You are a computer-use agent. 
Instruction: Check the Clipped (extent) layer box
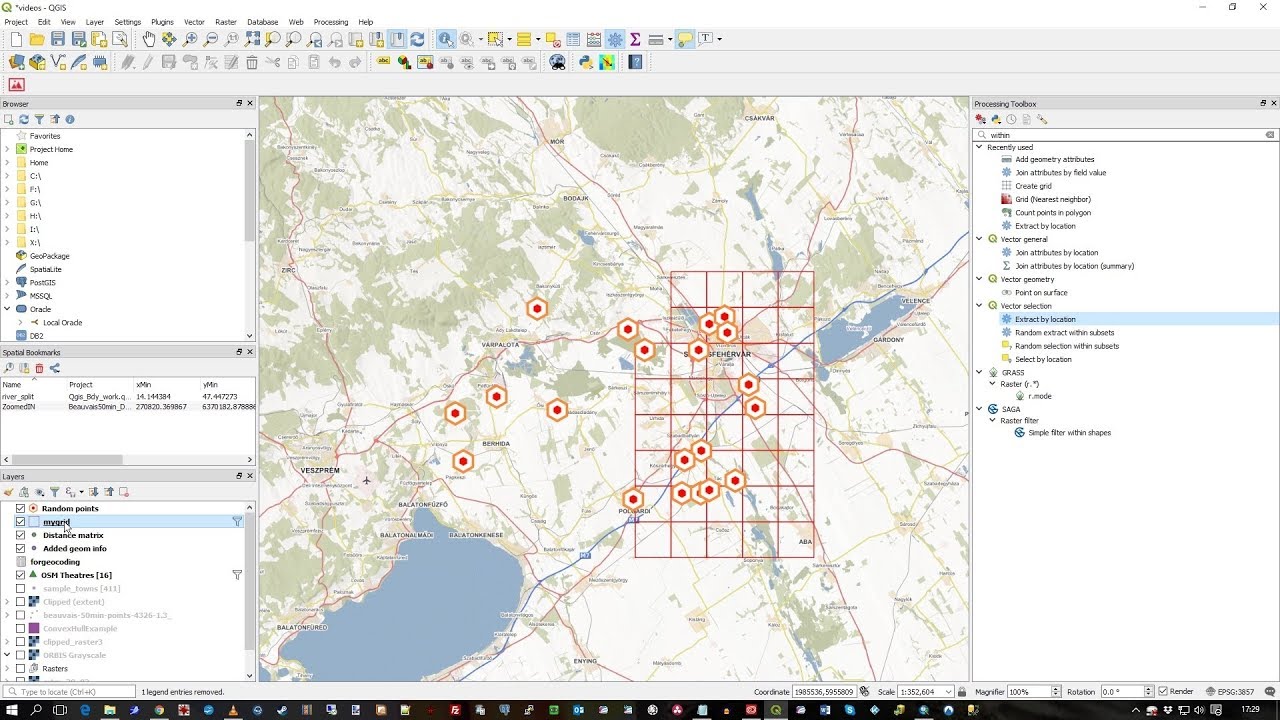tap(20, 602)
